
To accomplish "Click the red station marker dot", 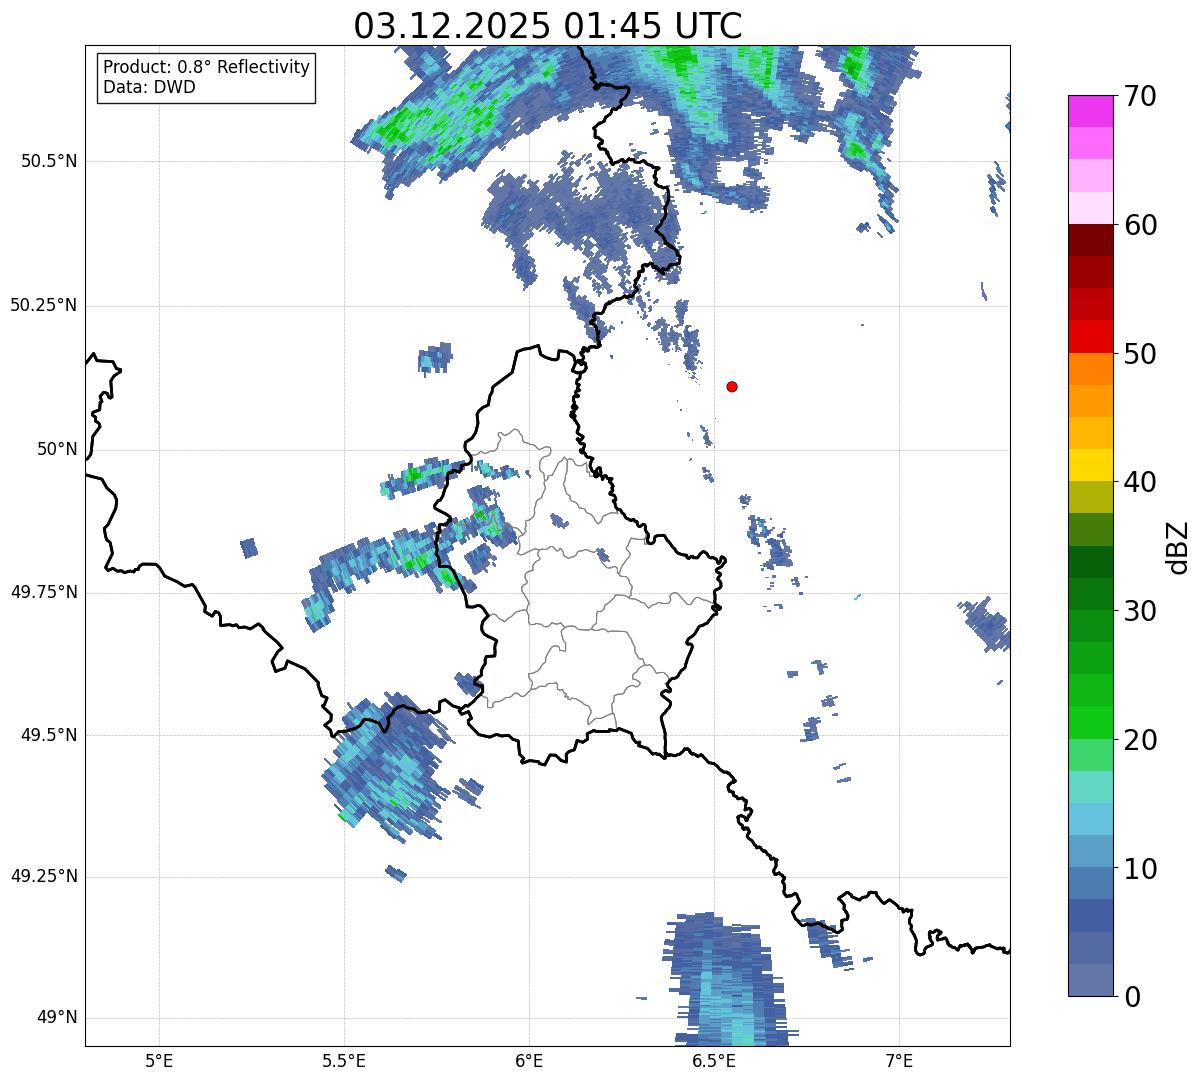I will 732,386.
